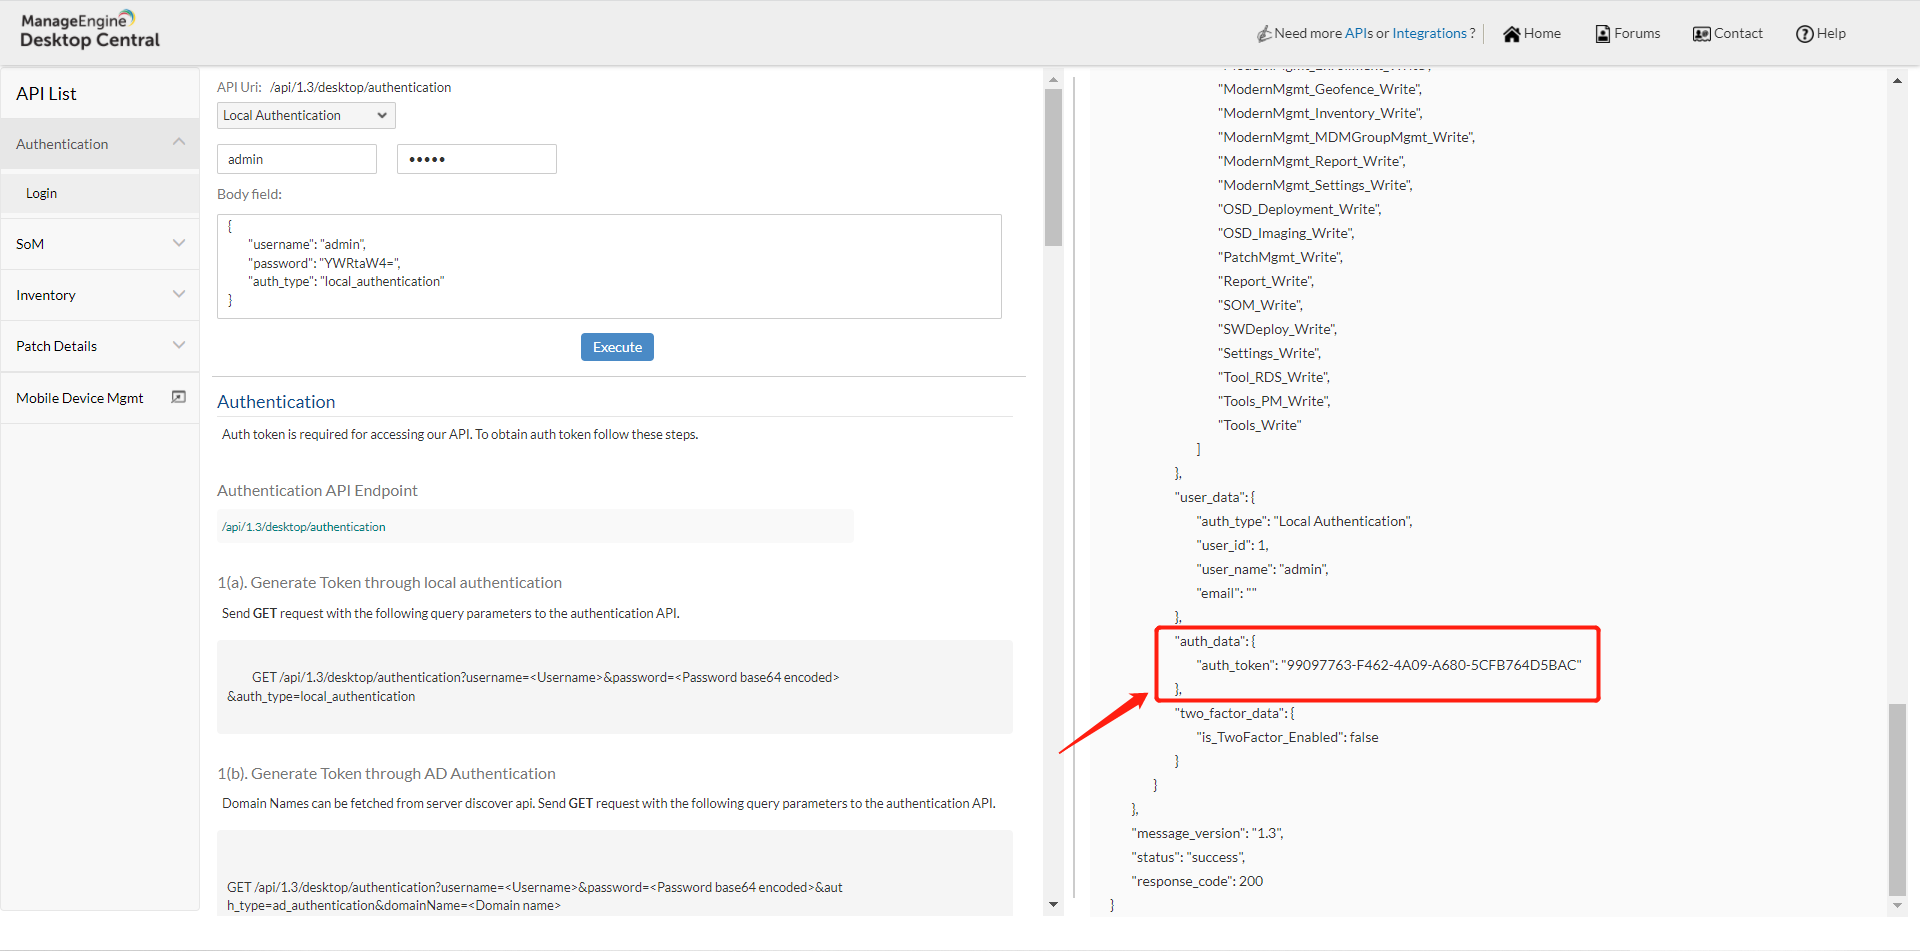The image size is (1920, 951).
Task: Click the pencil icon beside Need more APIs
Action: tap(1264, 34)
